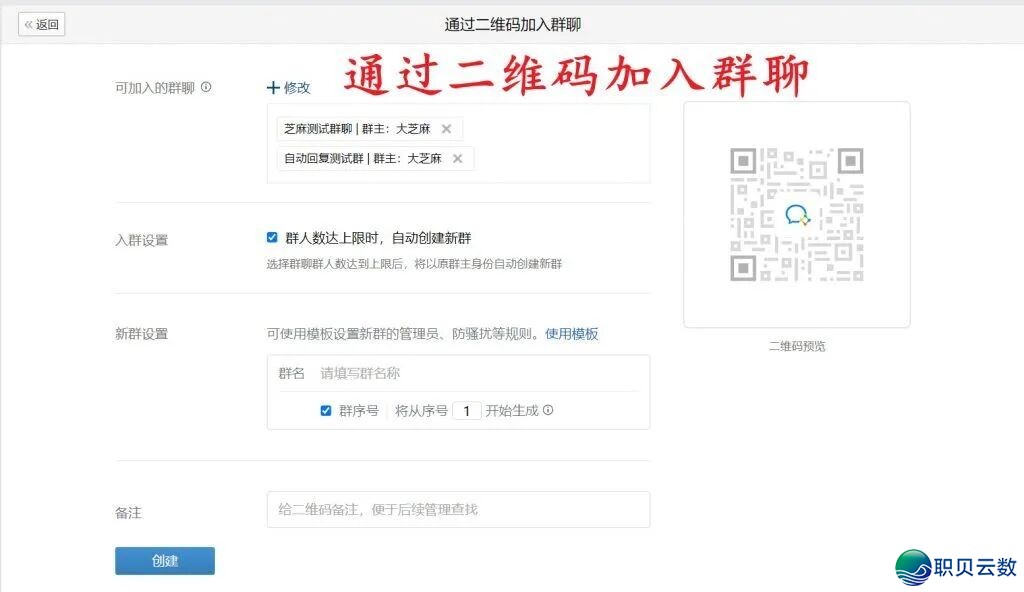
Task: Click the 返回 back button
Action: [x=42, y=25]
